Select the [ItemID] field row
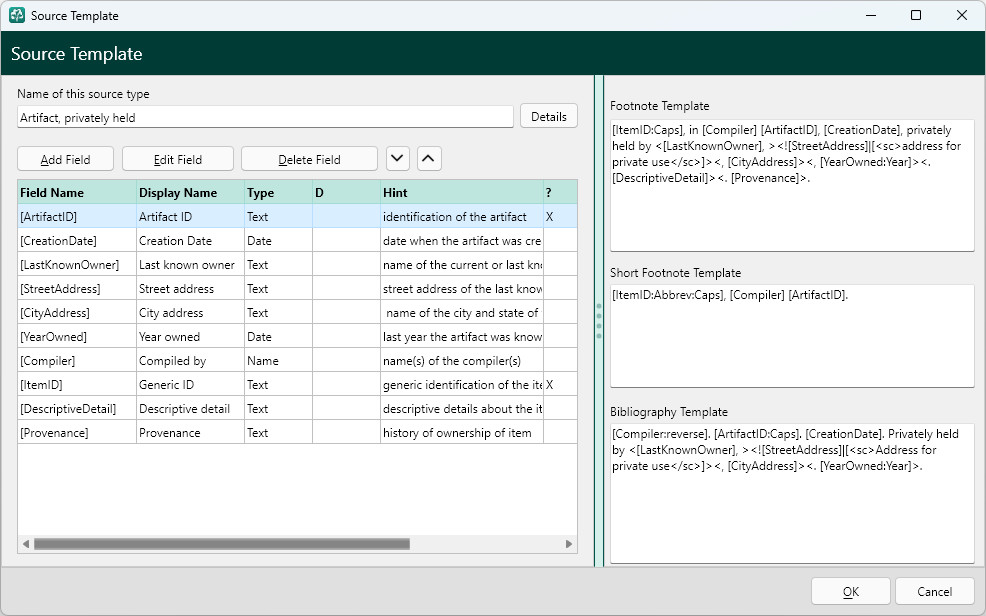 (297, 384)
